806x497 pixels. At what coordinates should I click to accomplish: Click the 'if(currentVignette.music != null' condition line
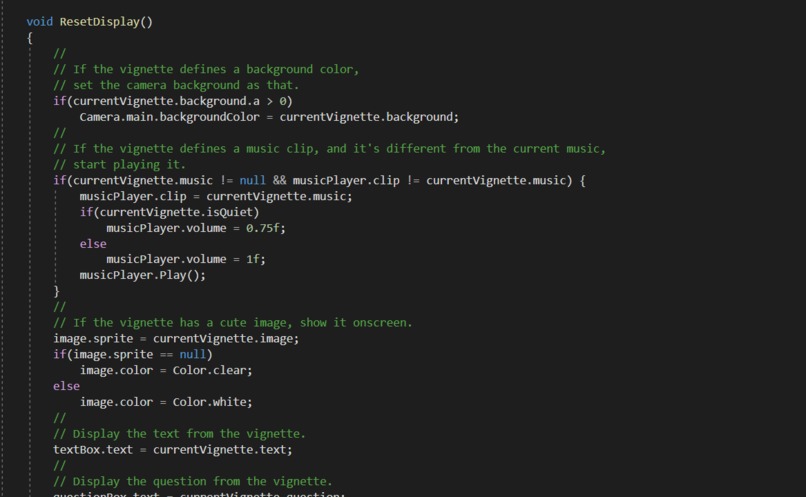[x=319, y=181]
